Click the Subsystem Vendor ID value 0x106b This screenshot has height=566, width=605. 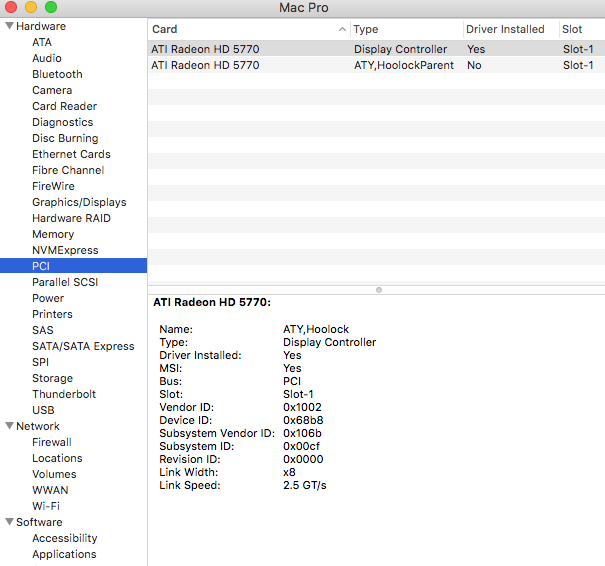302,433
